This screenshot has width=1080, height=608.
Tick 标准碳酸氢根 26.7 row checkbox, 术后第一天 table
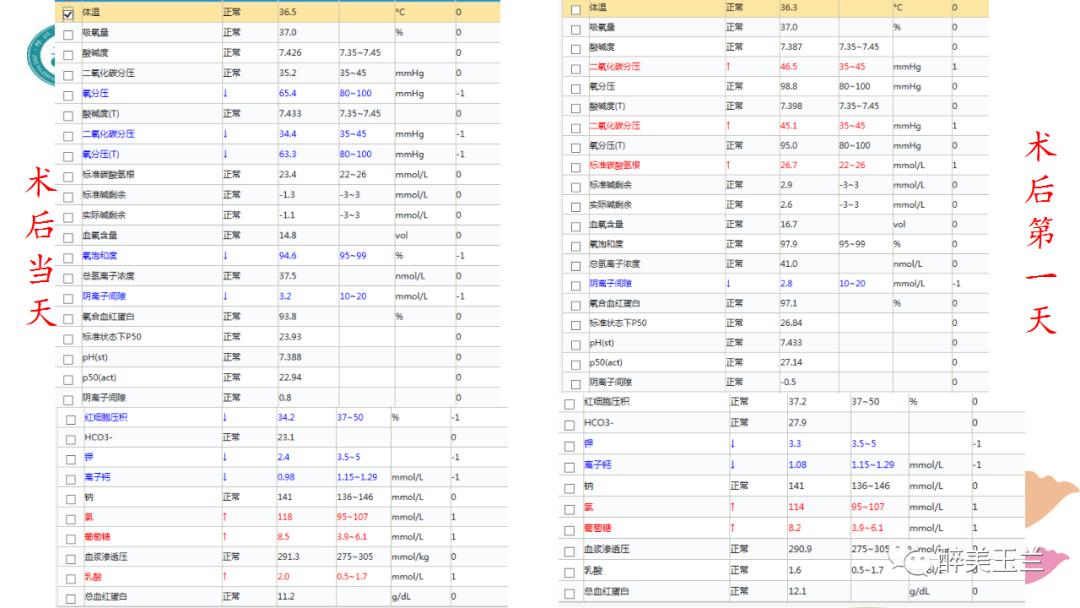click(x=575, y=167)
